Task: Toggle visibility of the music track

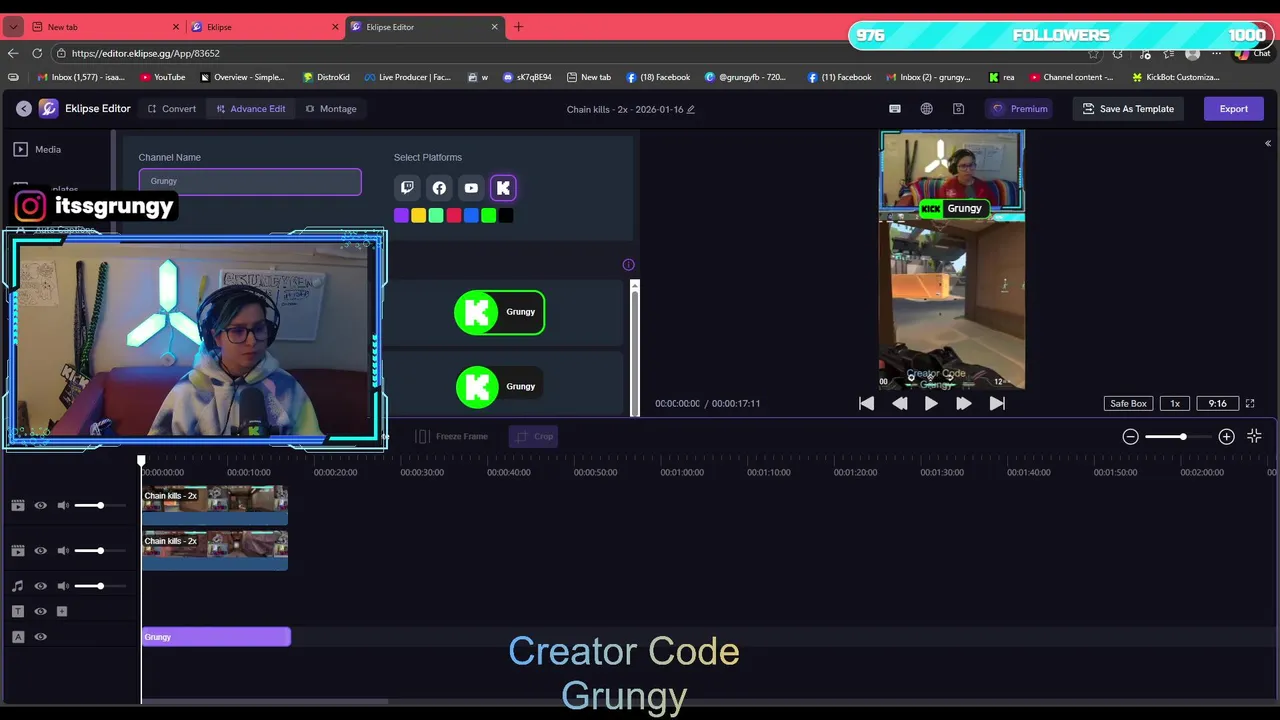Action: click(40, 586)
